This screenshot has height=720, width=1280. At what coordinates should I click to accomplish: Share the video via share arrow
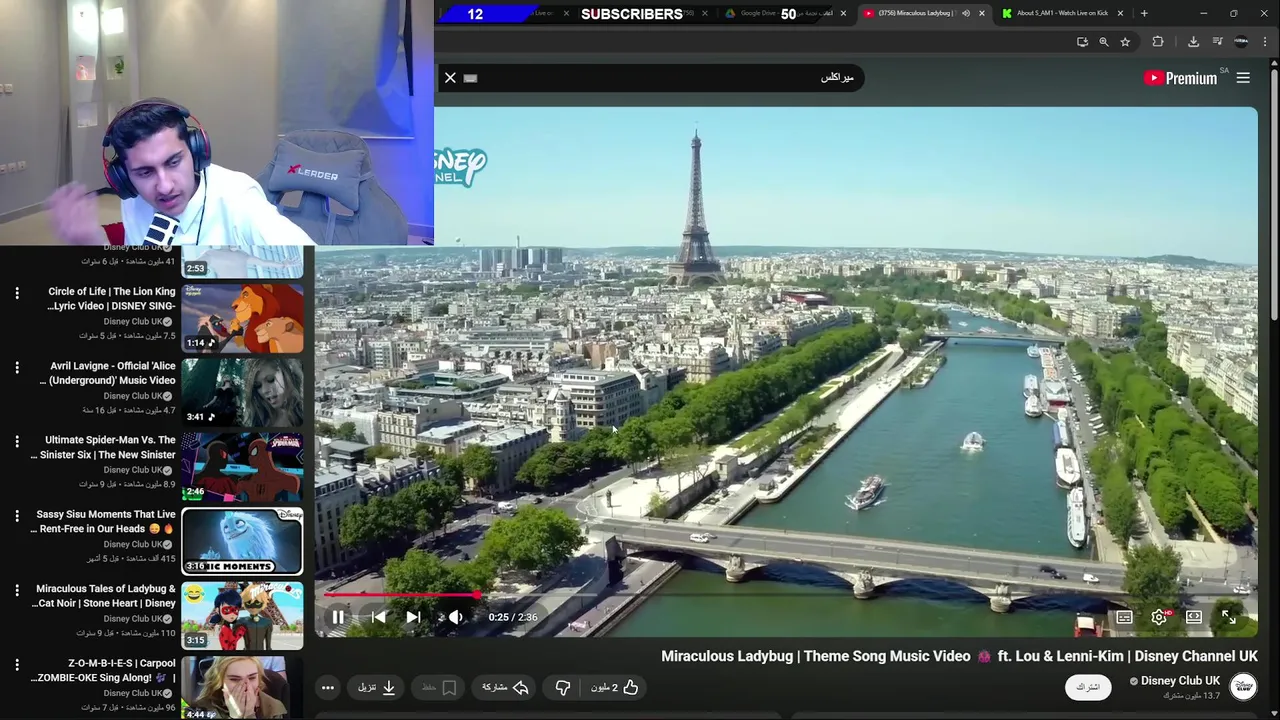click(x=505, y=687)
